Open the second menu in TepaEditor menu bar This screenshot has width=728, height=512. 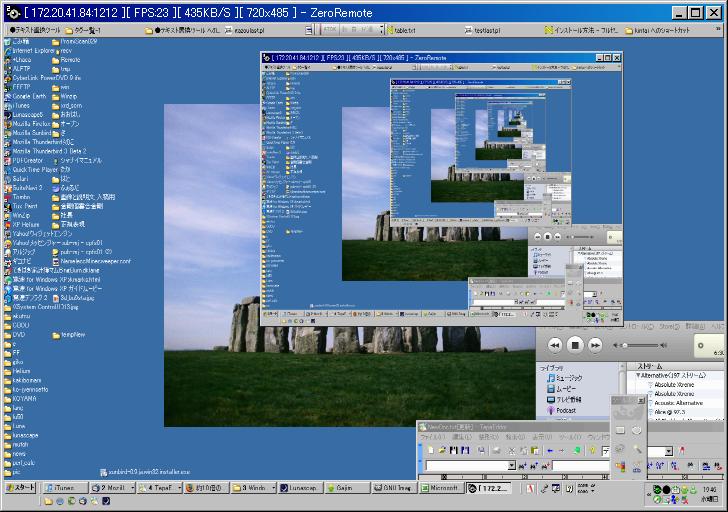[461, 437]
